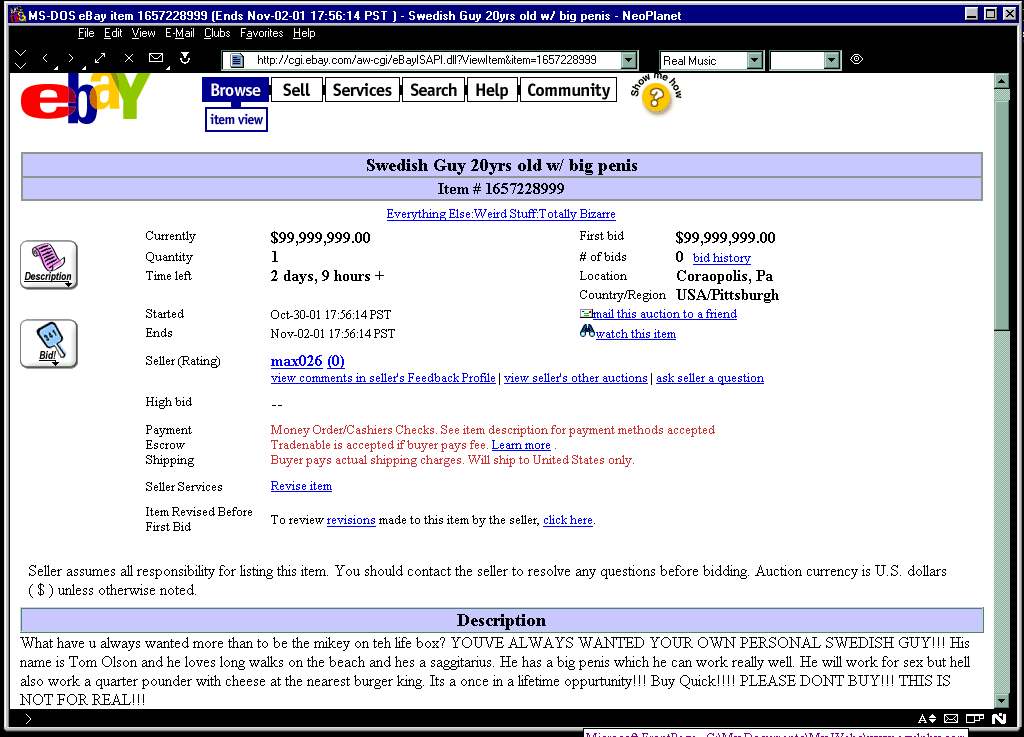The height and width of the screenshot is (737, 1024).
Task: Click the status bar arrow on the left
Action: [x=28, y=719]
